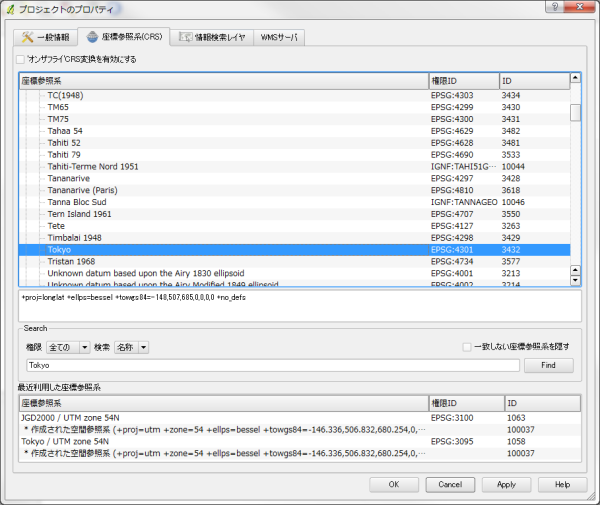
Task: Sort by the 座標参照系 column header in upper list
Action: (x=224, y=81)
